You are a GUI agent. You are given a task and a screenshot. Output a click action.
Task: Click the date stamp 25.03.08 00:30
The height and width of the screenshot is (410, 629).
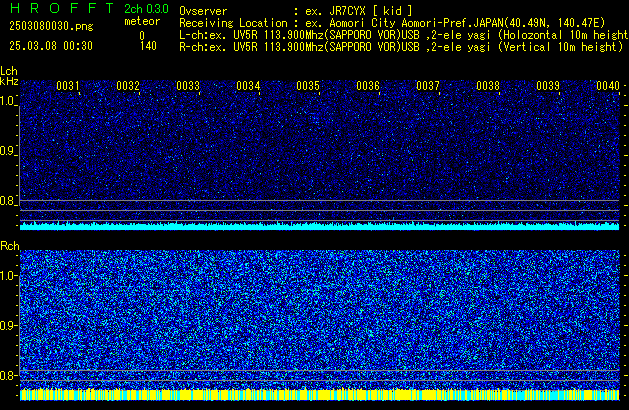click(51, 46)
